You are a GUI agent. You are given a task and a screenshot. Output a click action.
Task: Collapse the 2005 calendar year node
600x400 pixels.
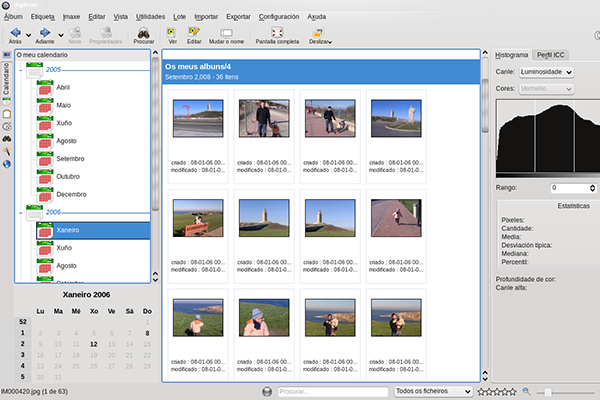pos(20,72)
